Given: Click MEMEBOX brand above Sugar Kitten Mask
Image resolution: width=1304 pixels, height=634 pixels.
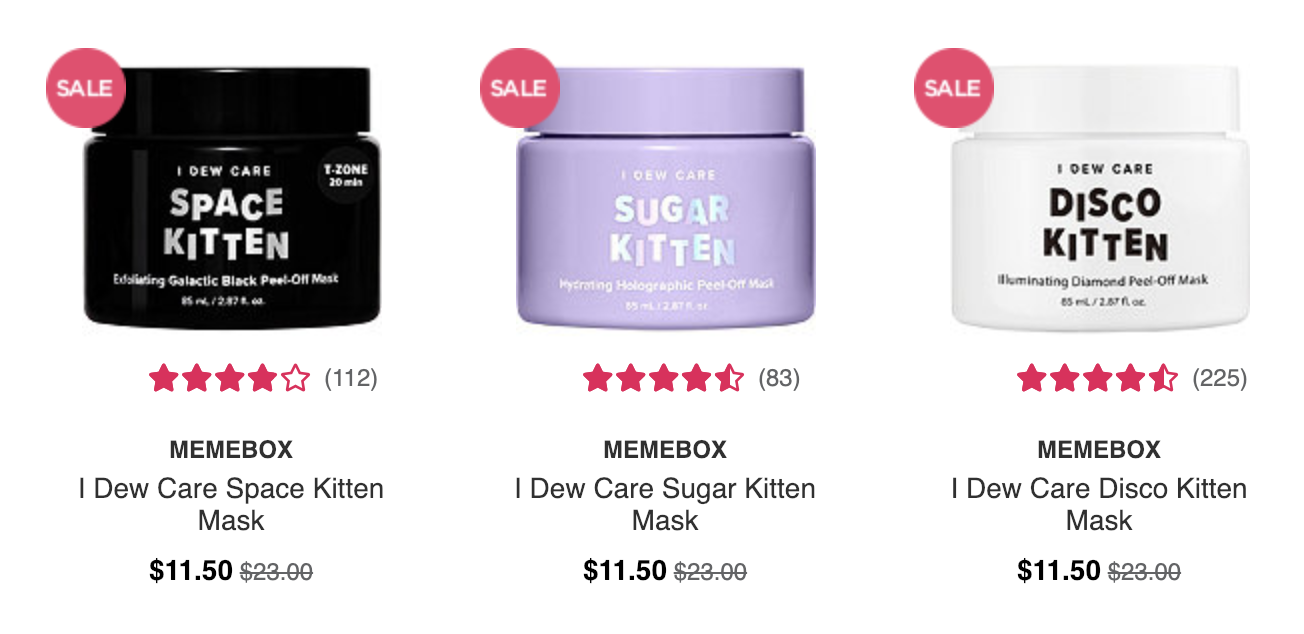Looking at the screenshot, I should tap(665, 450).
